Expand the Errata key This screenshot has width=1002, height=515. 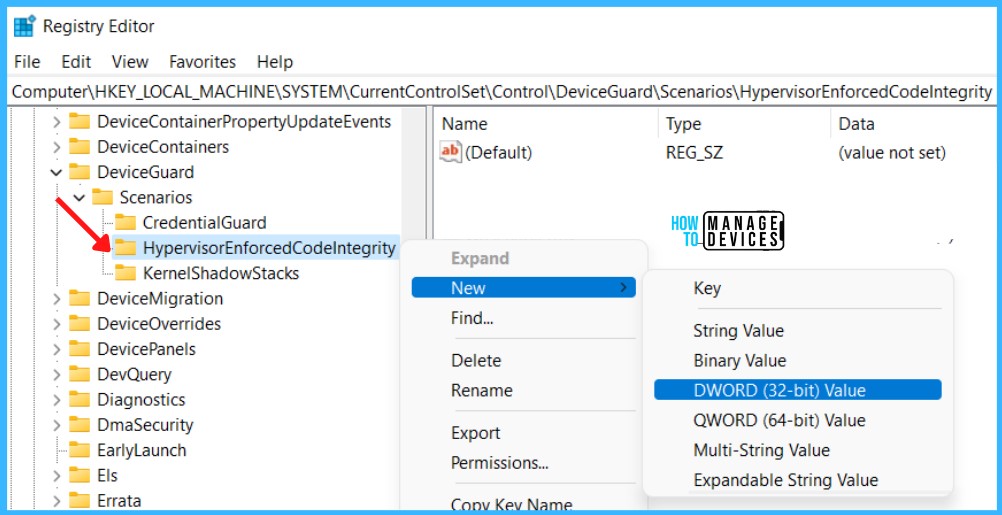tap(57, 501)
